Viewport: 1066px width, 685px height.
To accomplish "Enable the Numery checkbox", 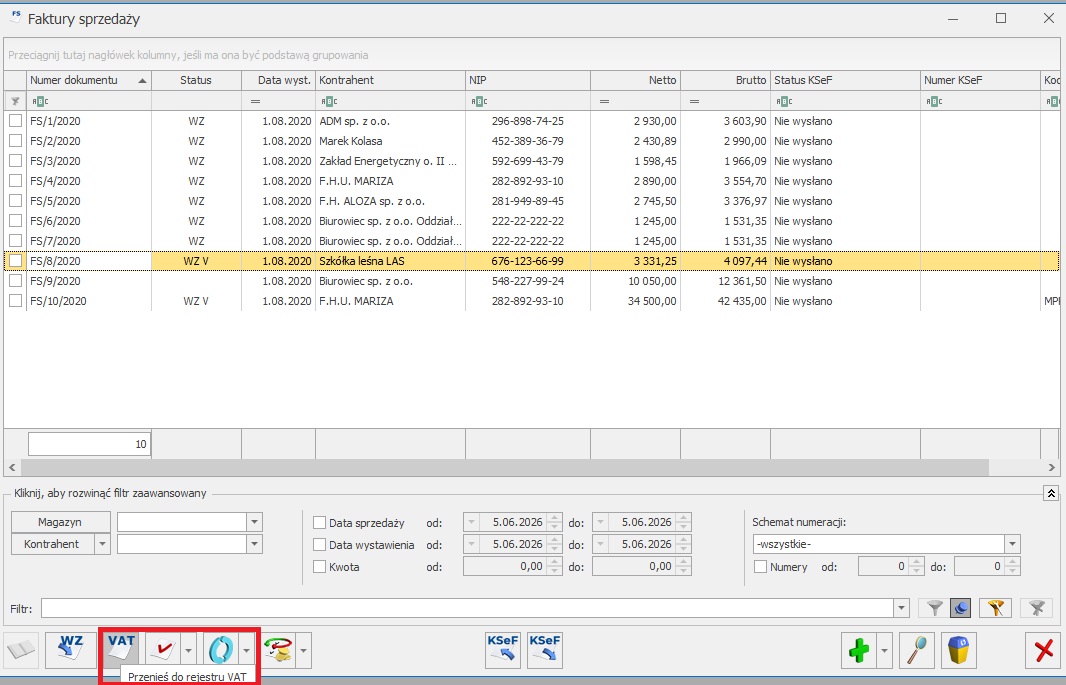I will pyautogui.click(x=761, y=567).
